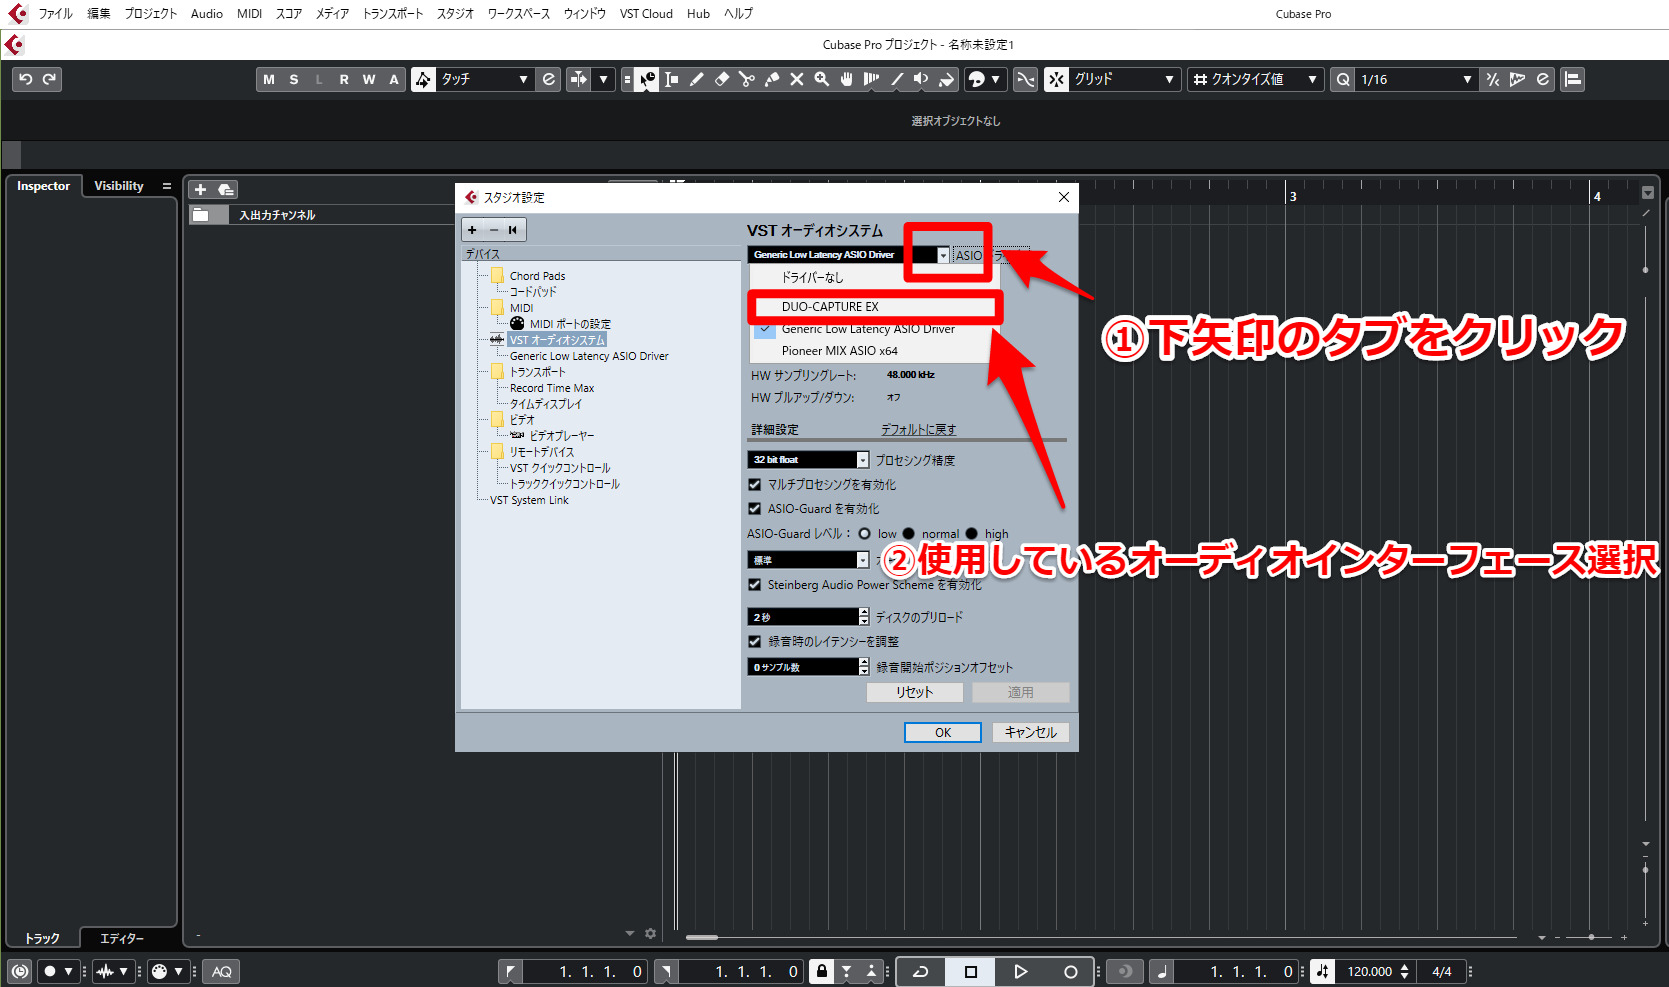Open the window layout setup icon
The image size is (1669, 987).
click(1573, 79)
